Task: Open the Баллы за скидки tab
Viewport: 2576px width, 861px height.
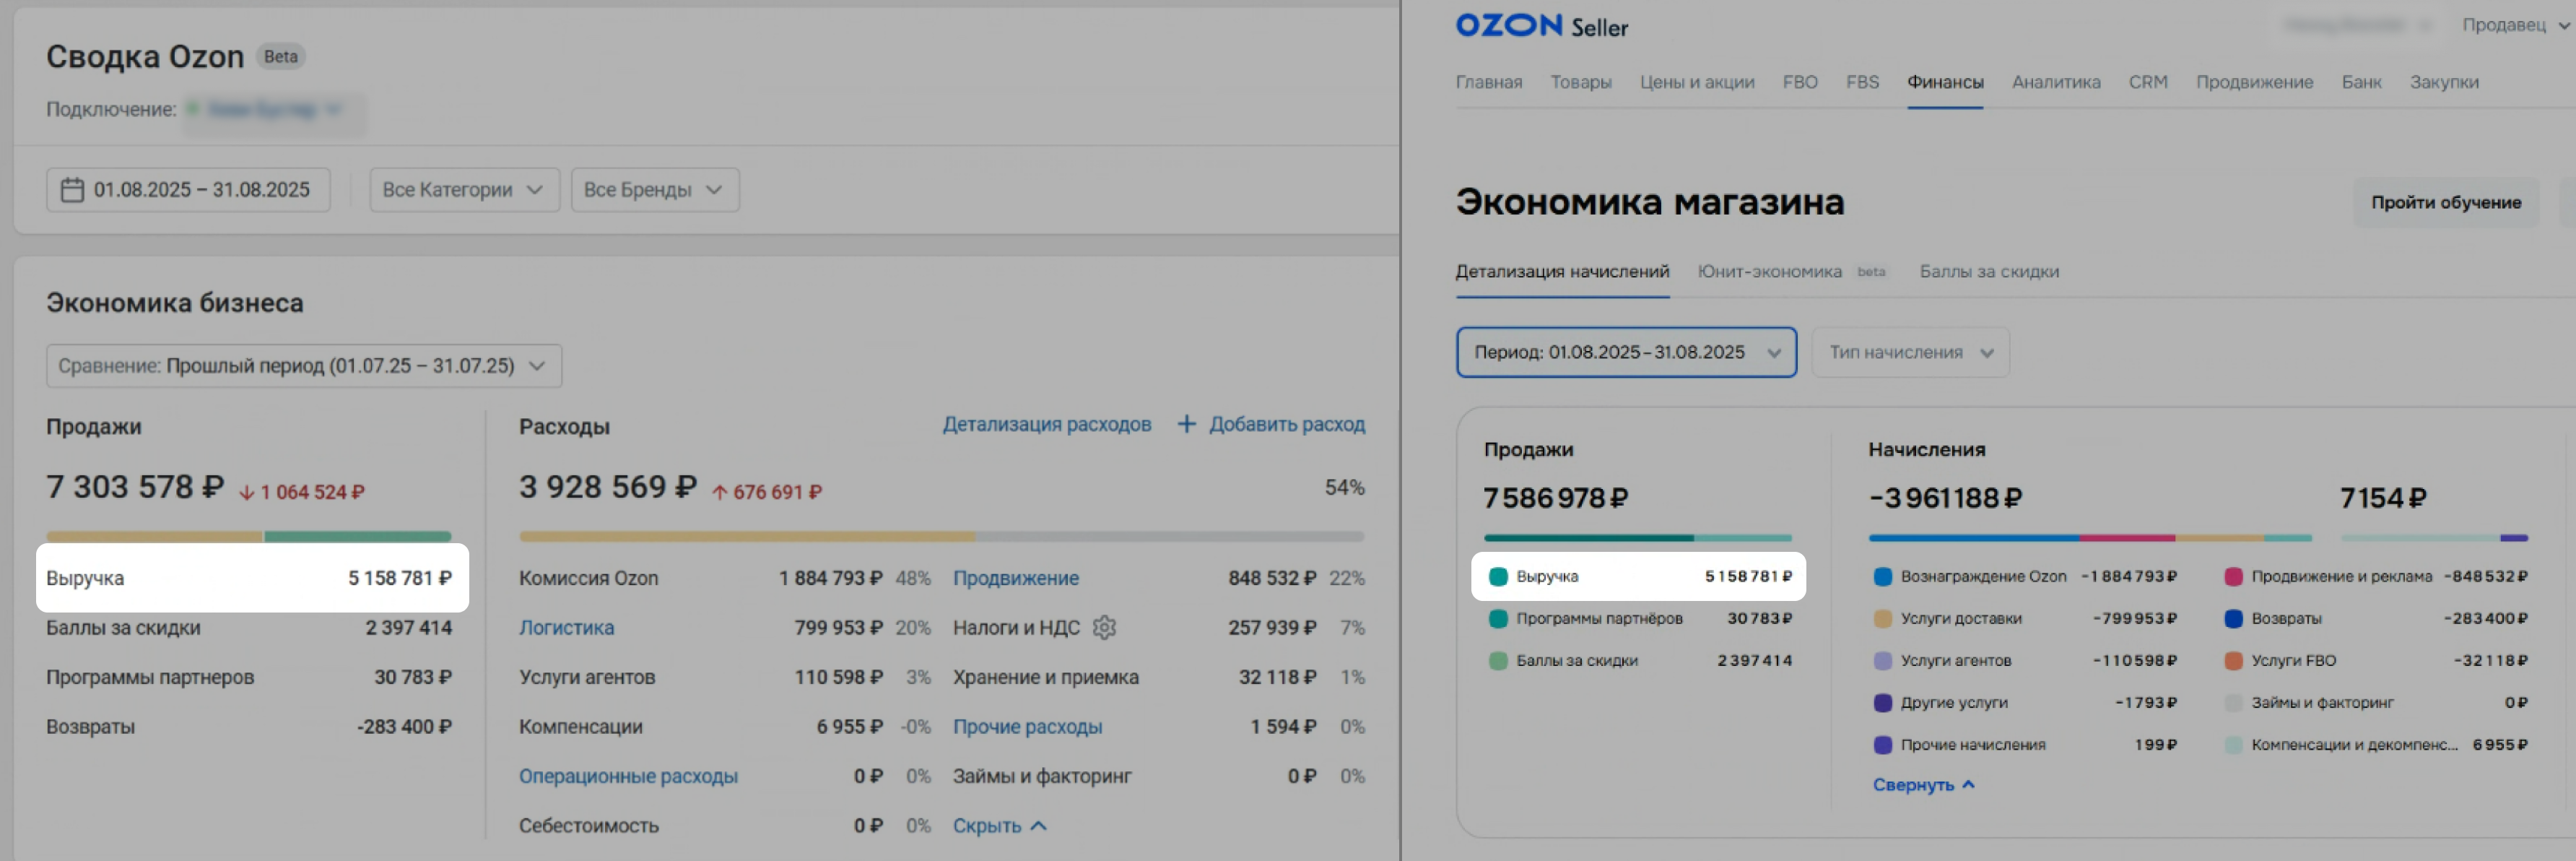Action: click(1988, 272)
